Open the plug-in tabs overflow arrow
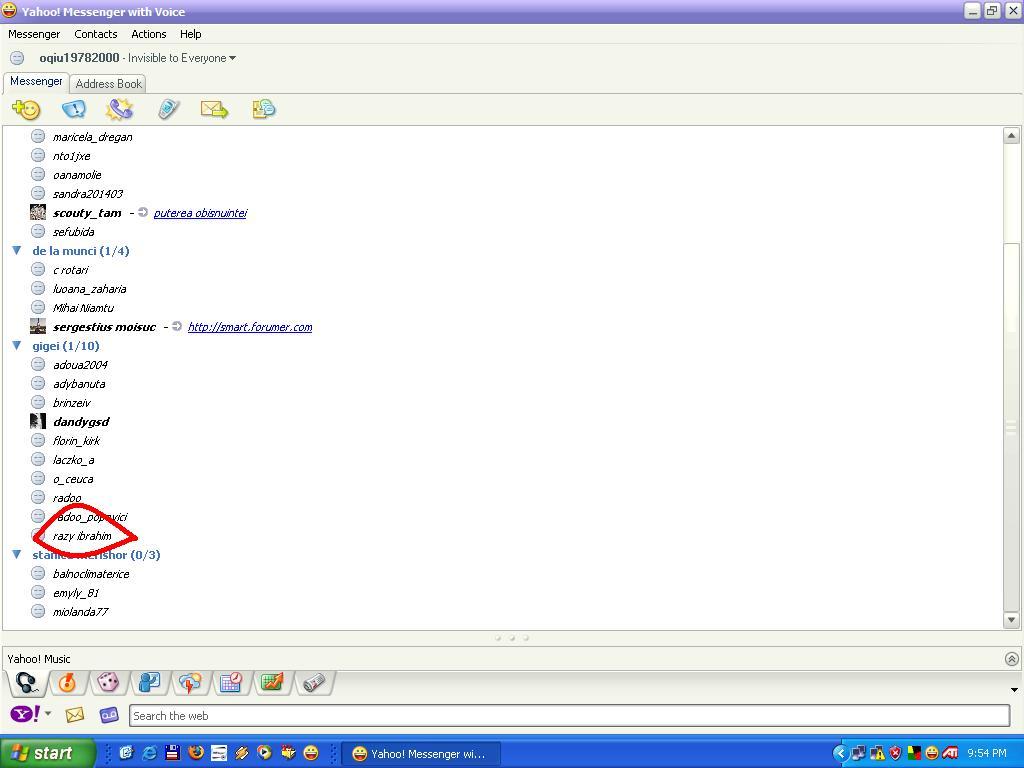The image size is (1024, 768). [x=1014, y=690]
